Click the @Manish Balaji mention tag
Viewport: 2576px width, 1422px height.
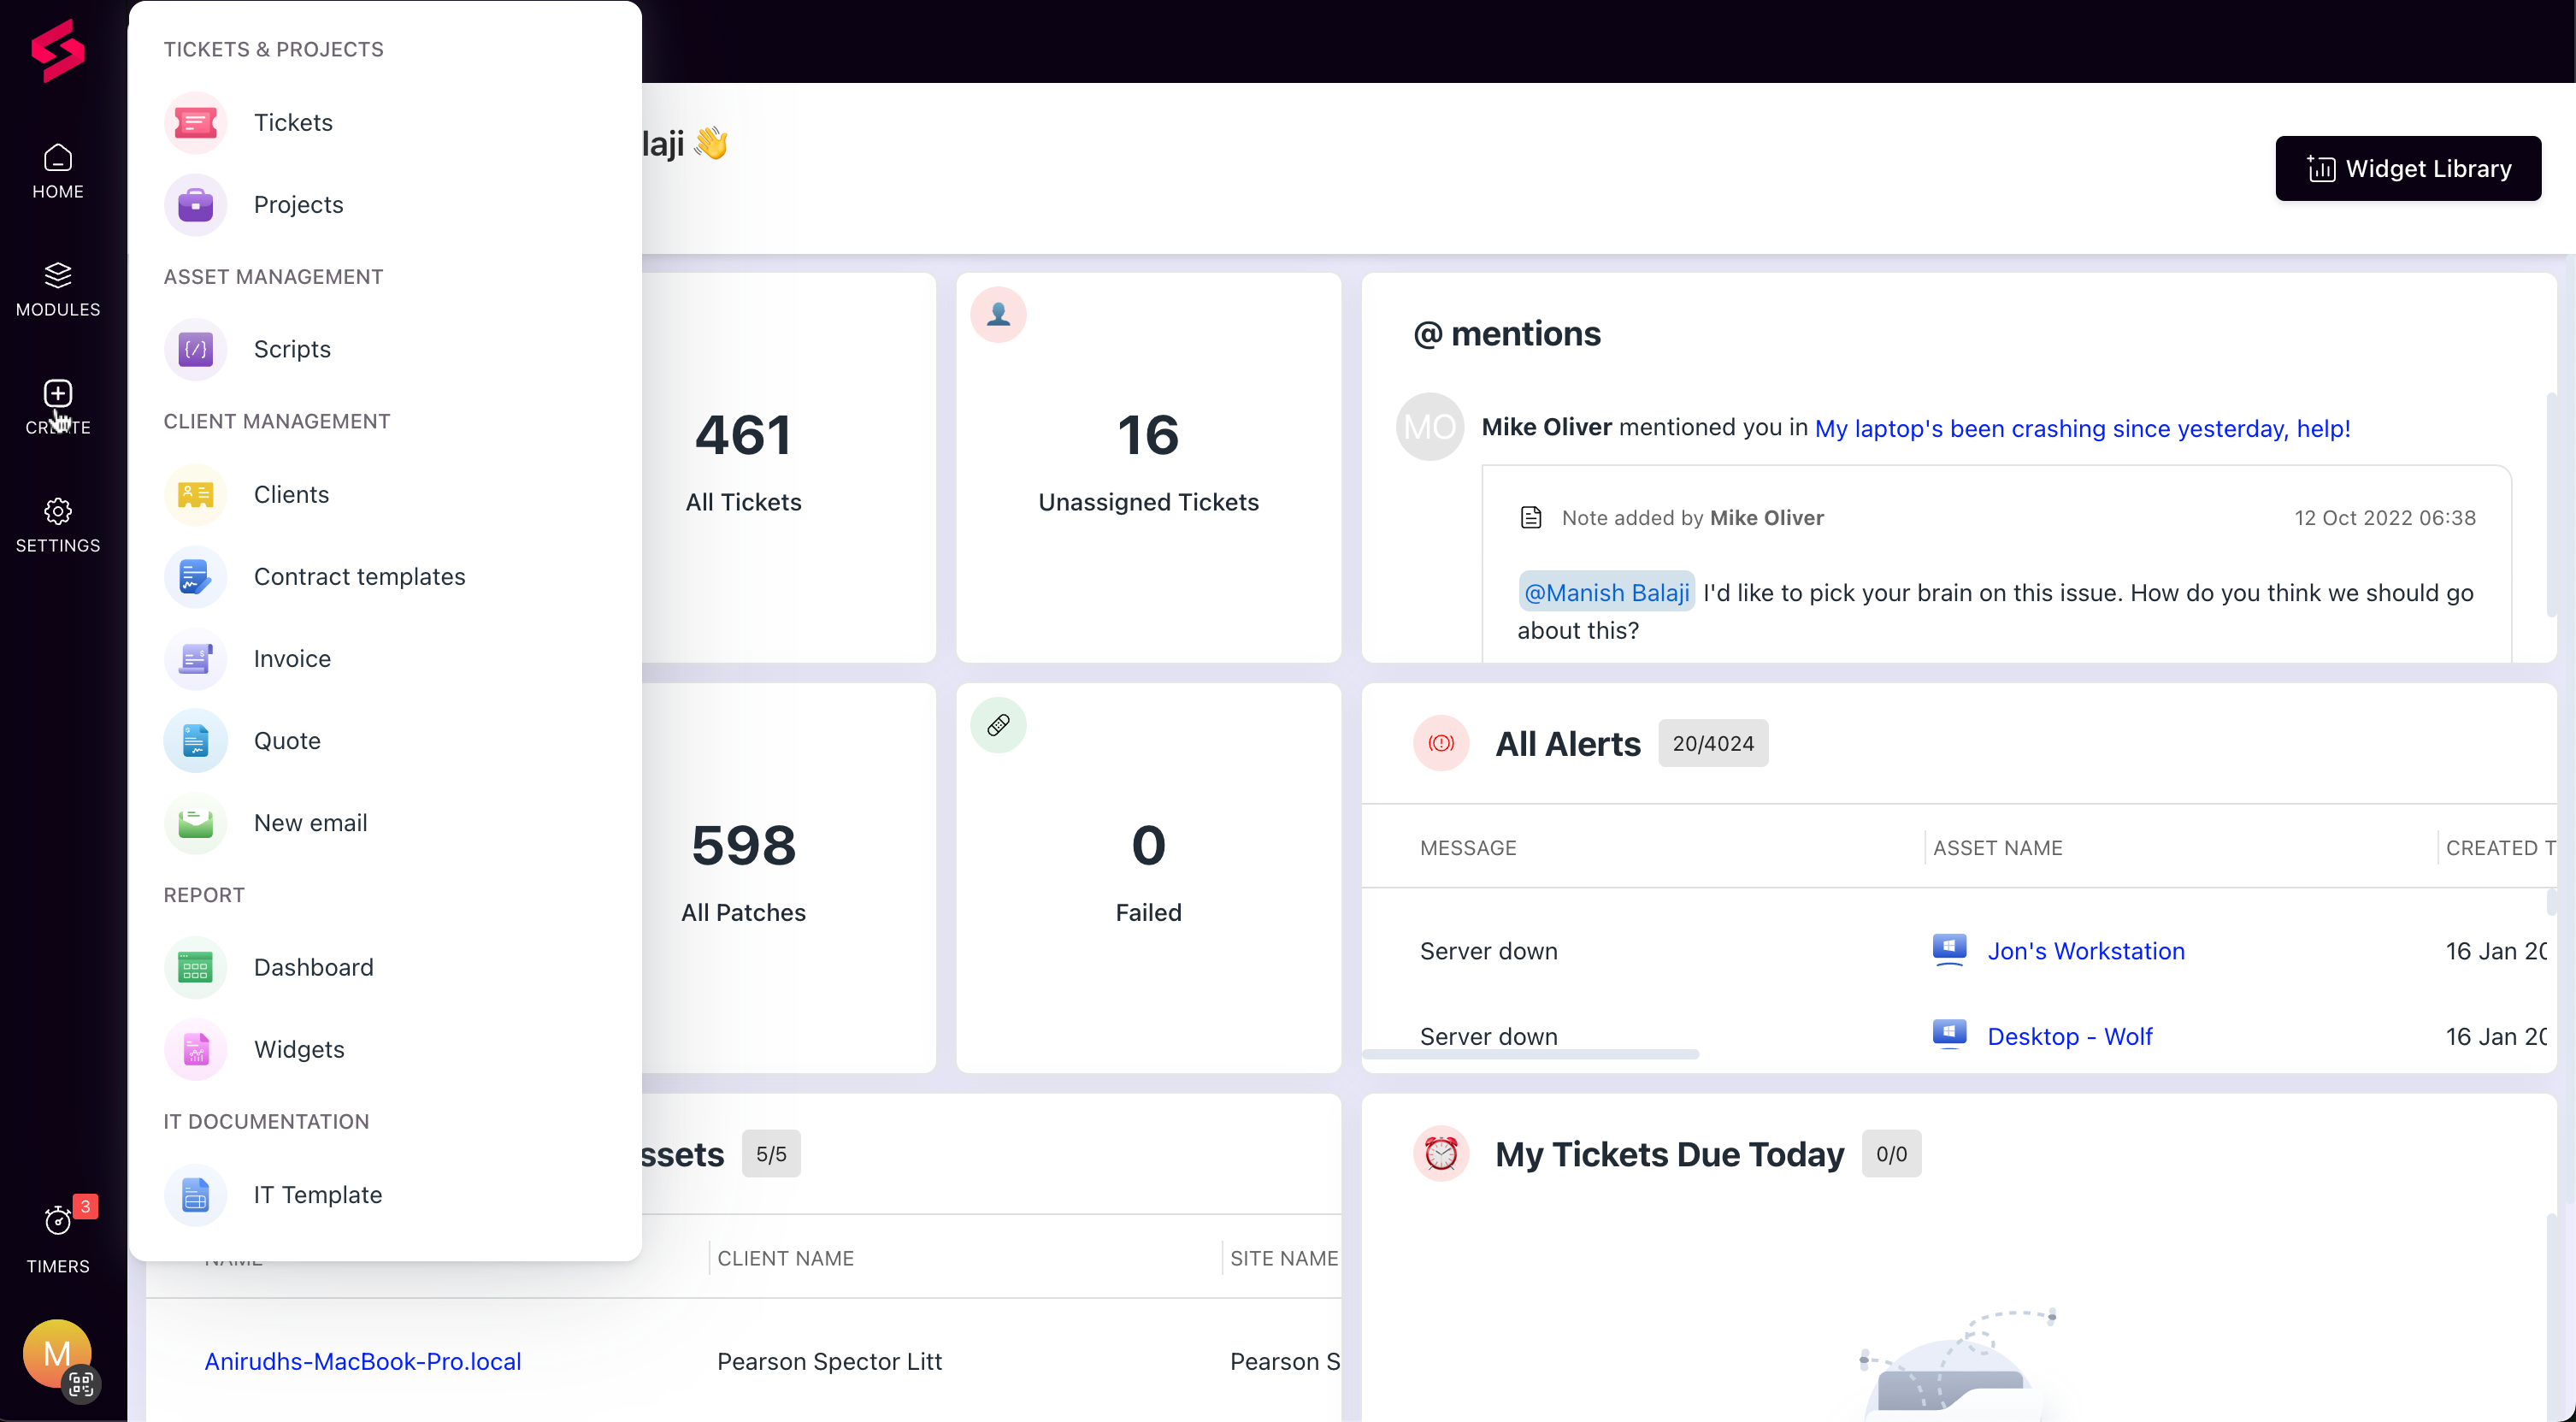click(1606, 592)
